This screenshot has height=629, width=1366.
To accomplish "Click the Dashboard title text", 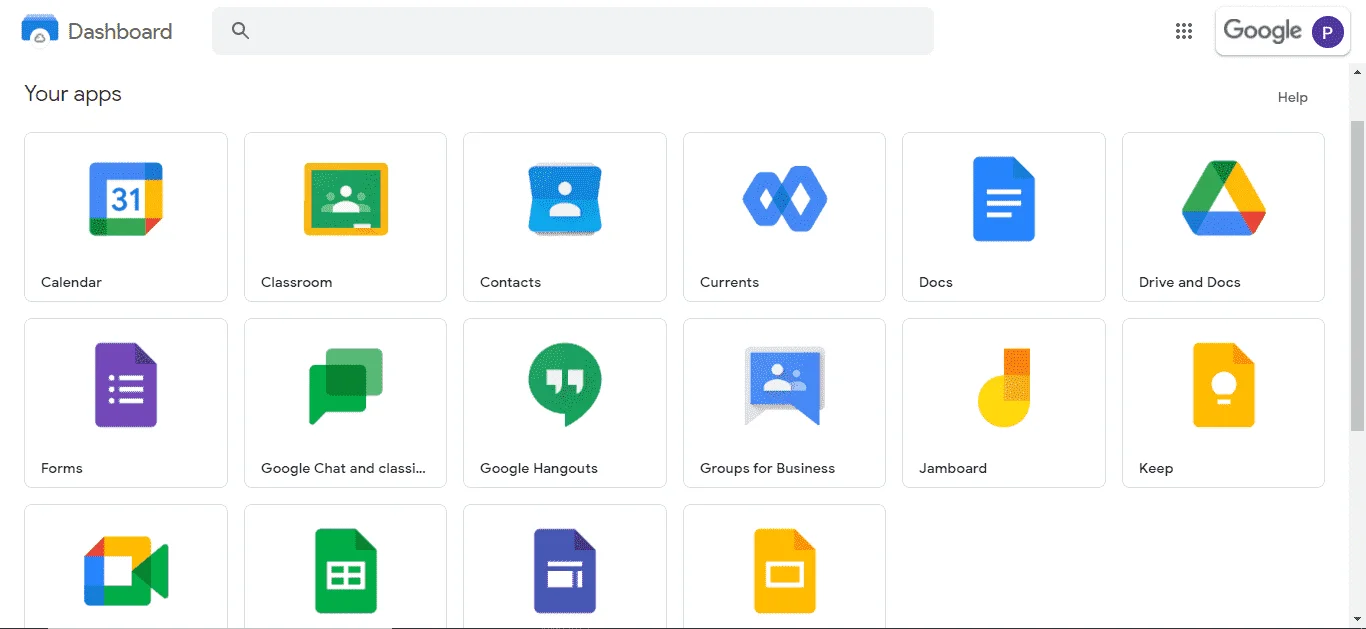I will point(120,31).
